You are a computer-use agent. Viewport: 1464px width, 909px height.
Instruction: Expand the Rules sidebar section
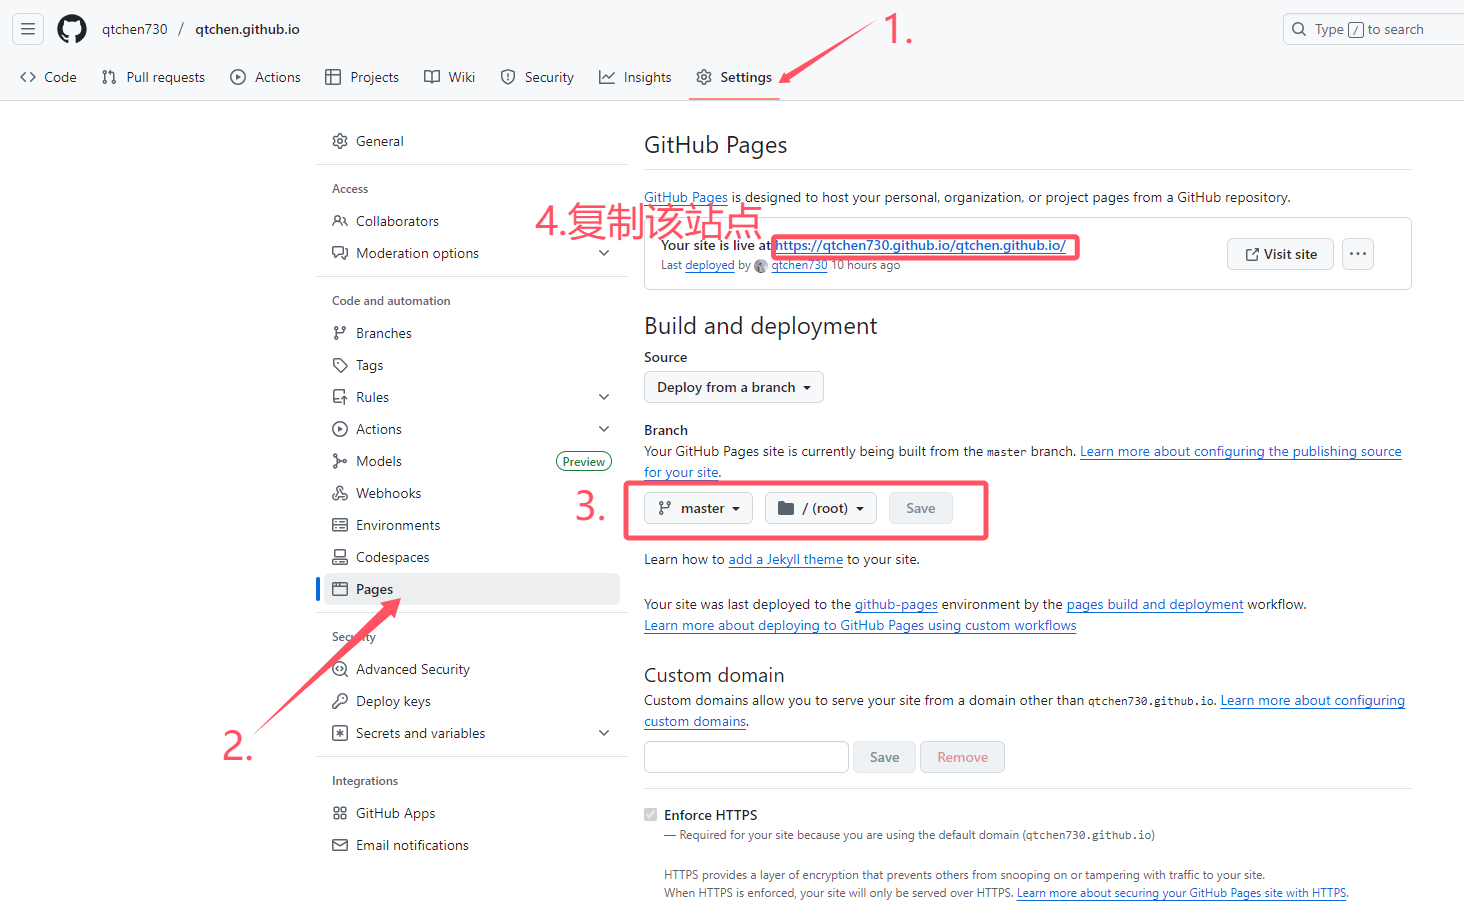click(604, 397)
